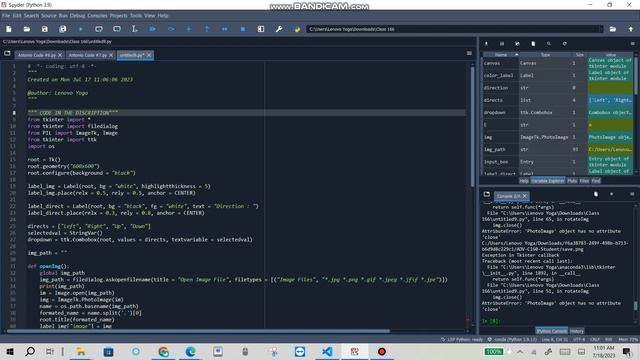Switch to the History tab
The height and width of the screenshot is (360, 640).
pyautogui.click(x=576, y=331)
